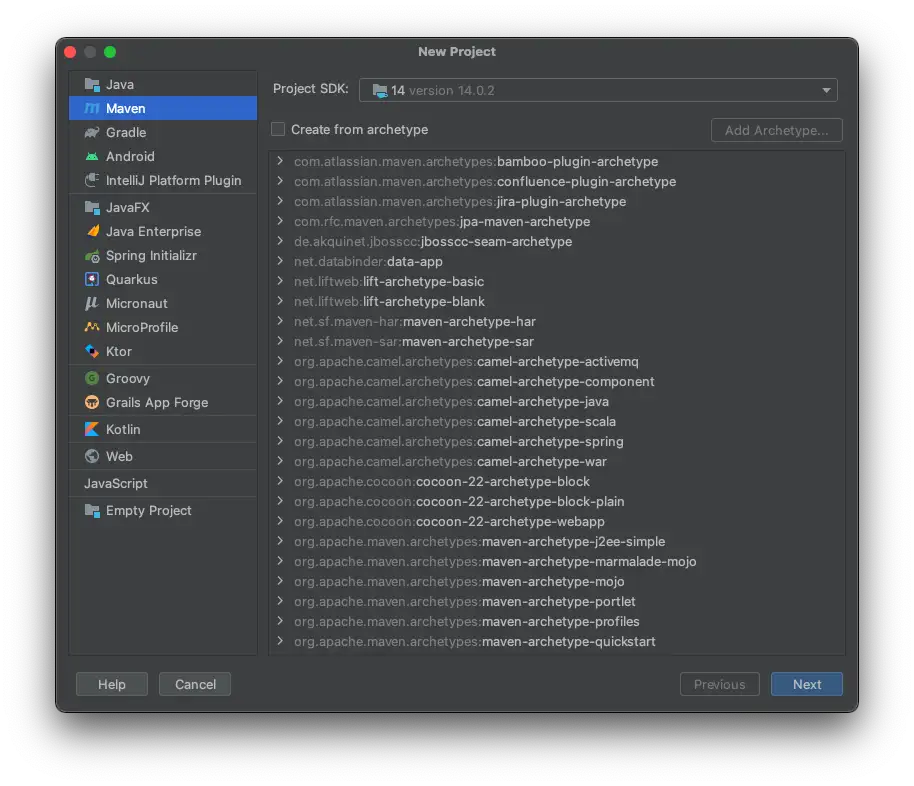
Task: Click the Empty Project folder icon
Action: coord(92,511)
